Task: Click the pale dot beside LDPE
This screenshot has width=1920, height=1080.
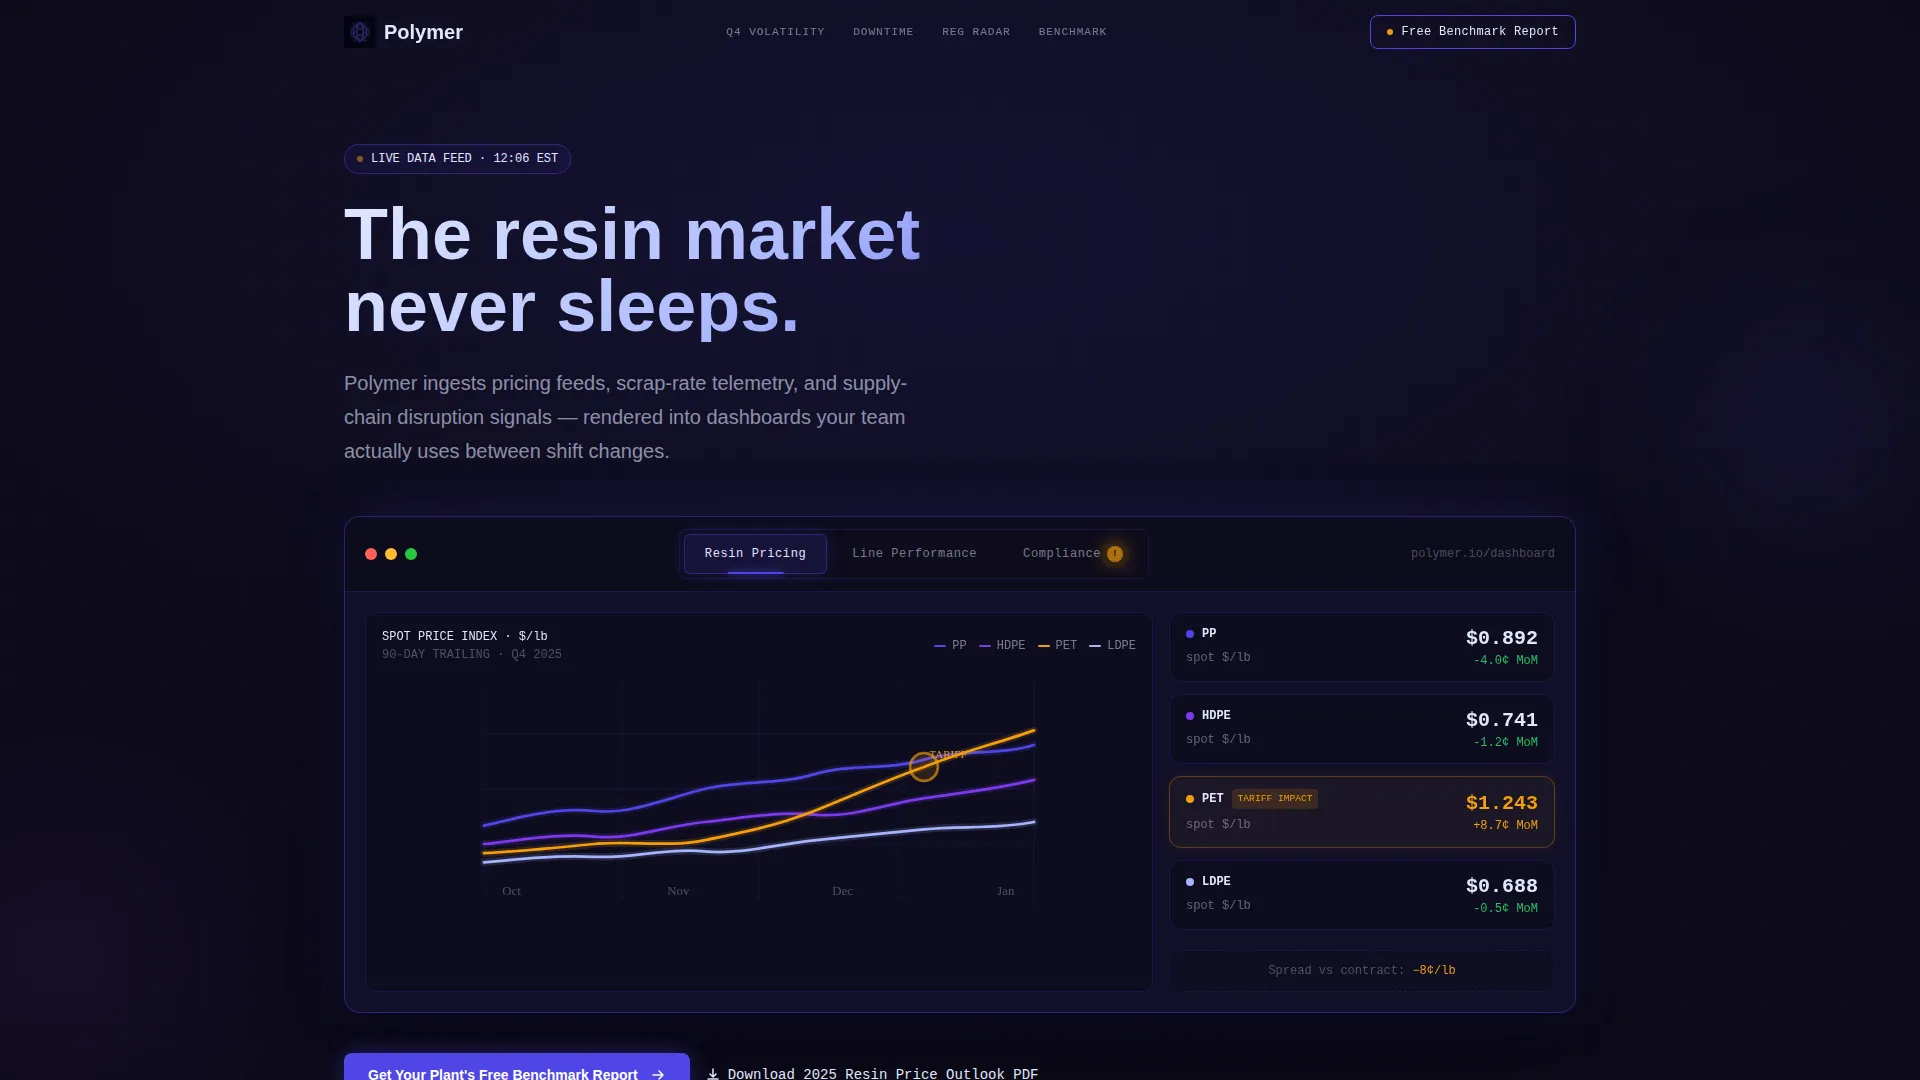Action: coord(1190,882)
